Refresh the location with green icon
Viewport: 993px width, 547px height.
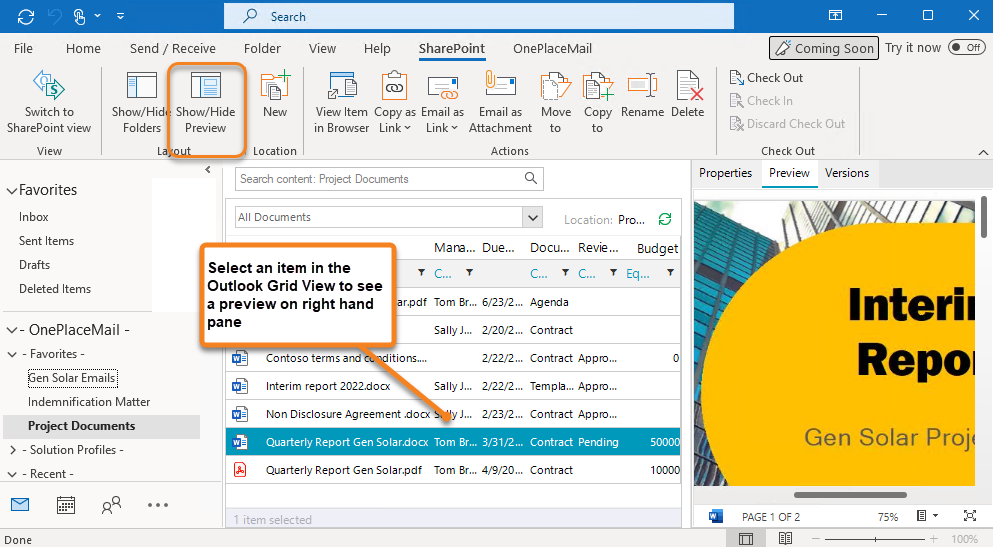pos(664,219)
